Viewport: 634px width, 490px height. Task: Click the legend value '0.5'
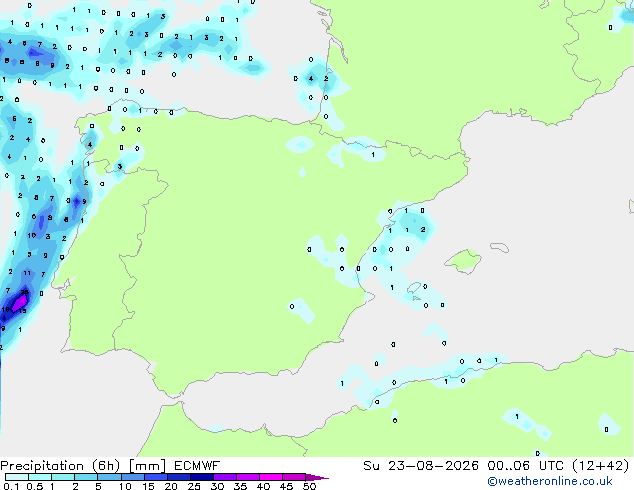34,486
